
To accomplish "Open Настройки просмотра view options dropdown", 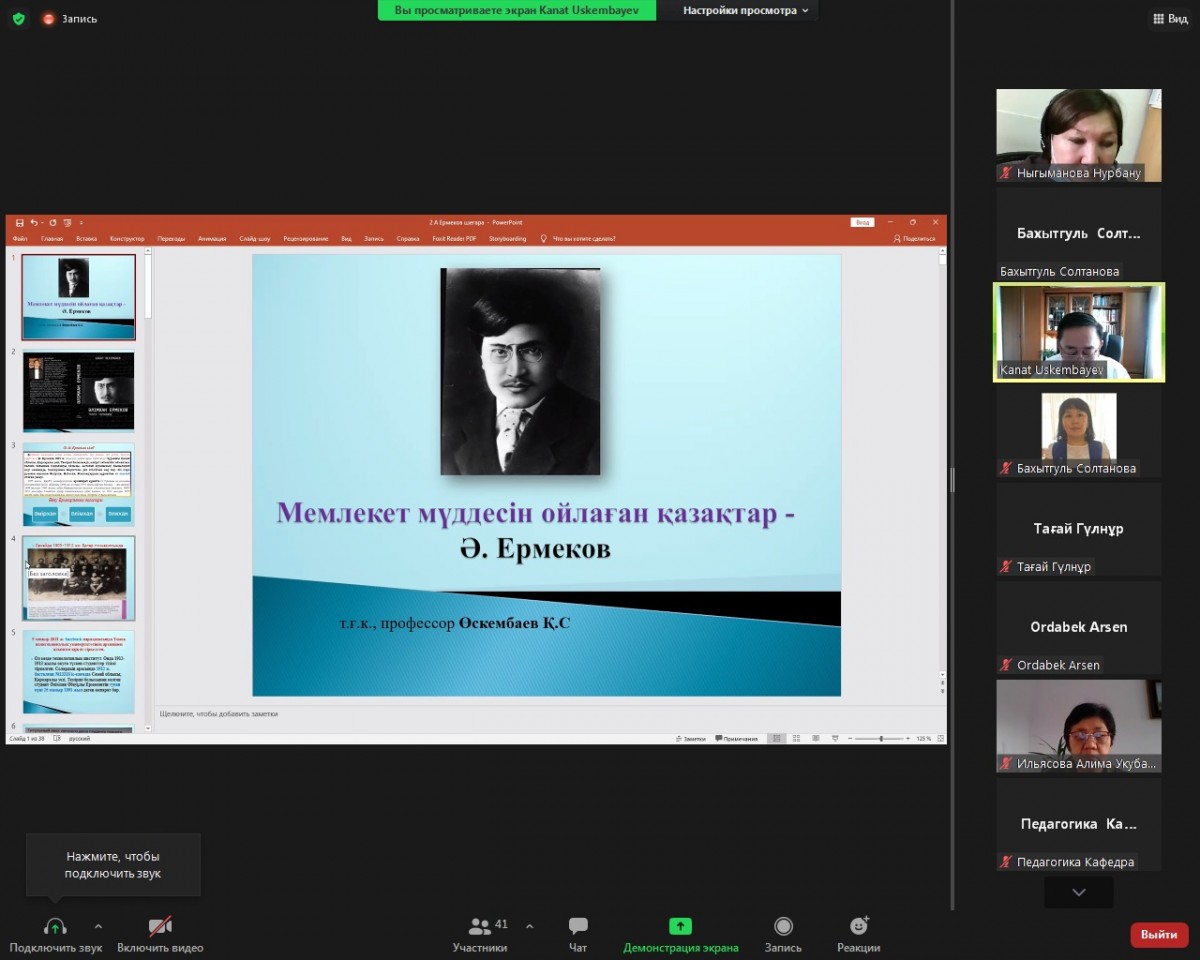I will pyautogui.click(x=746, y=10).
